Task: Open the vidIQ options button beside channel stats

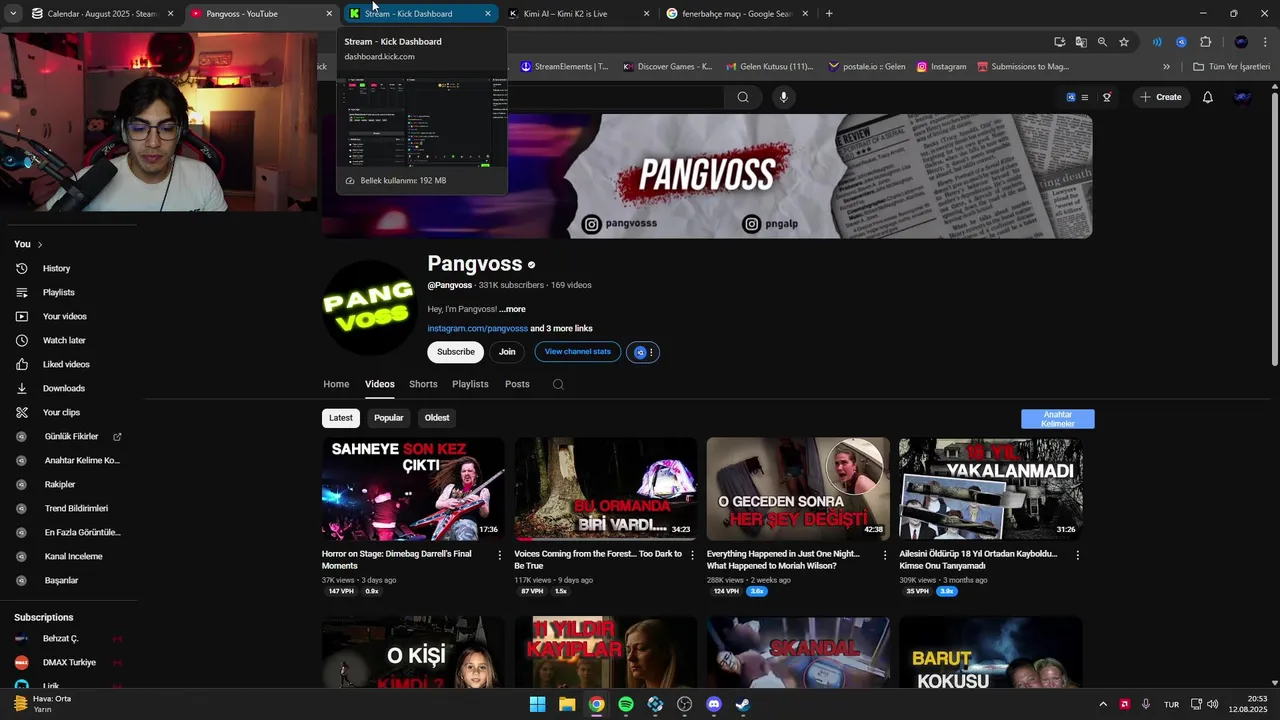Action: [643, 352]
